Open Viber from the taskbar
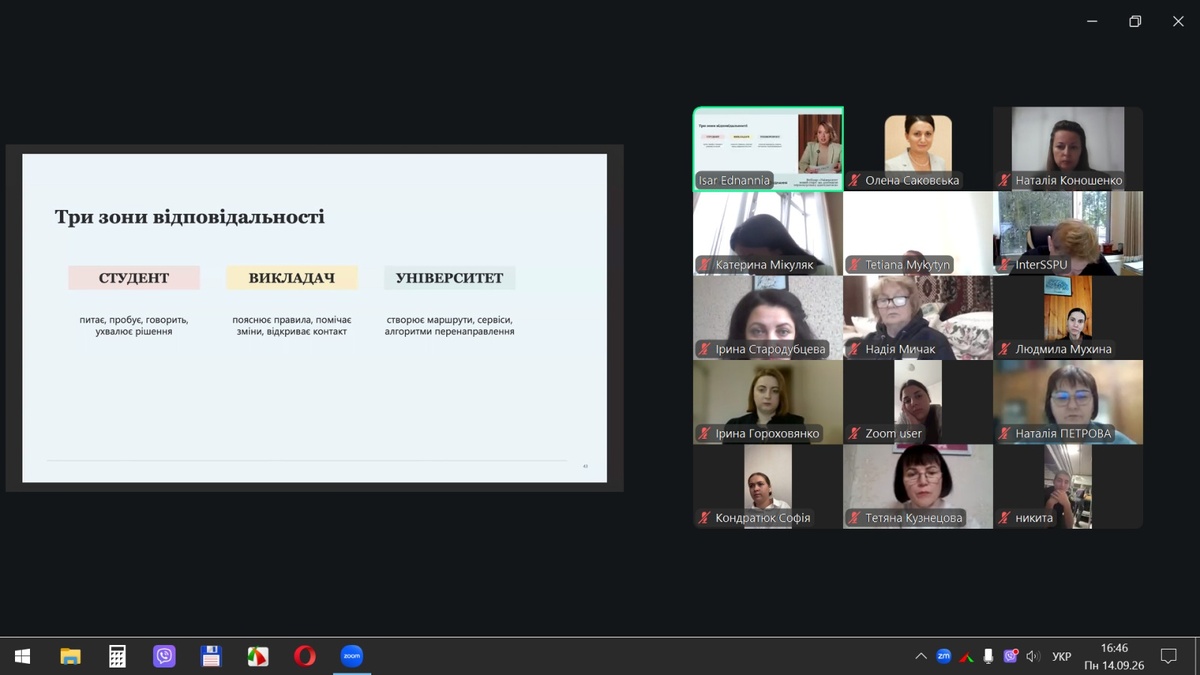The image size is (1200, 675). click(164, 656)
